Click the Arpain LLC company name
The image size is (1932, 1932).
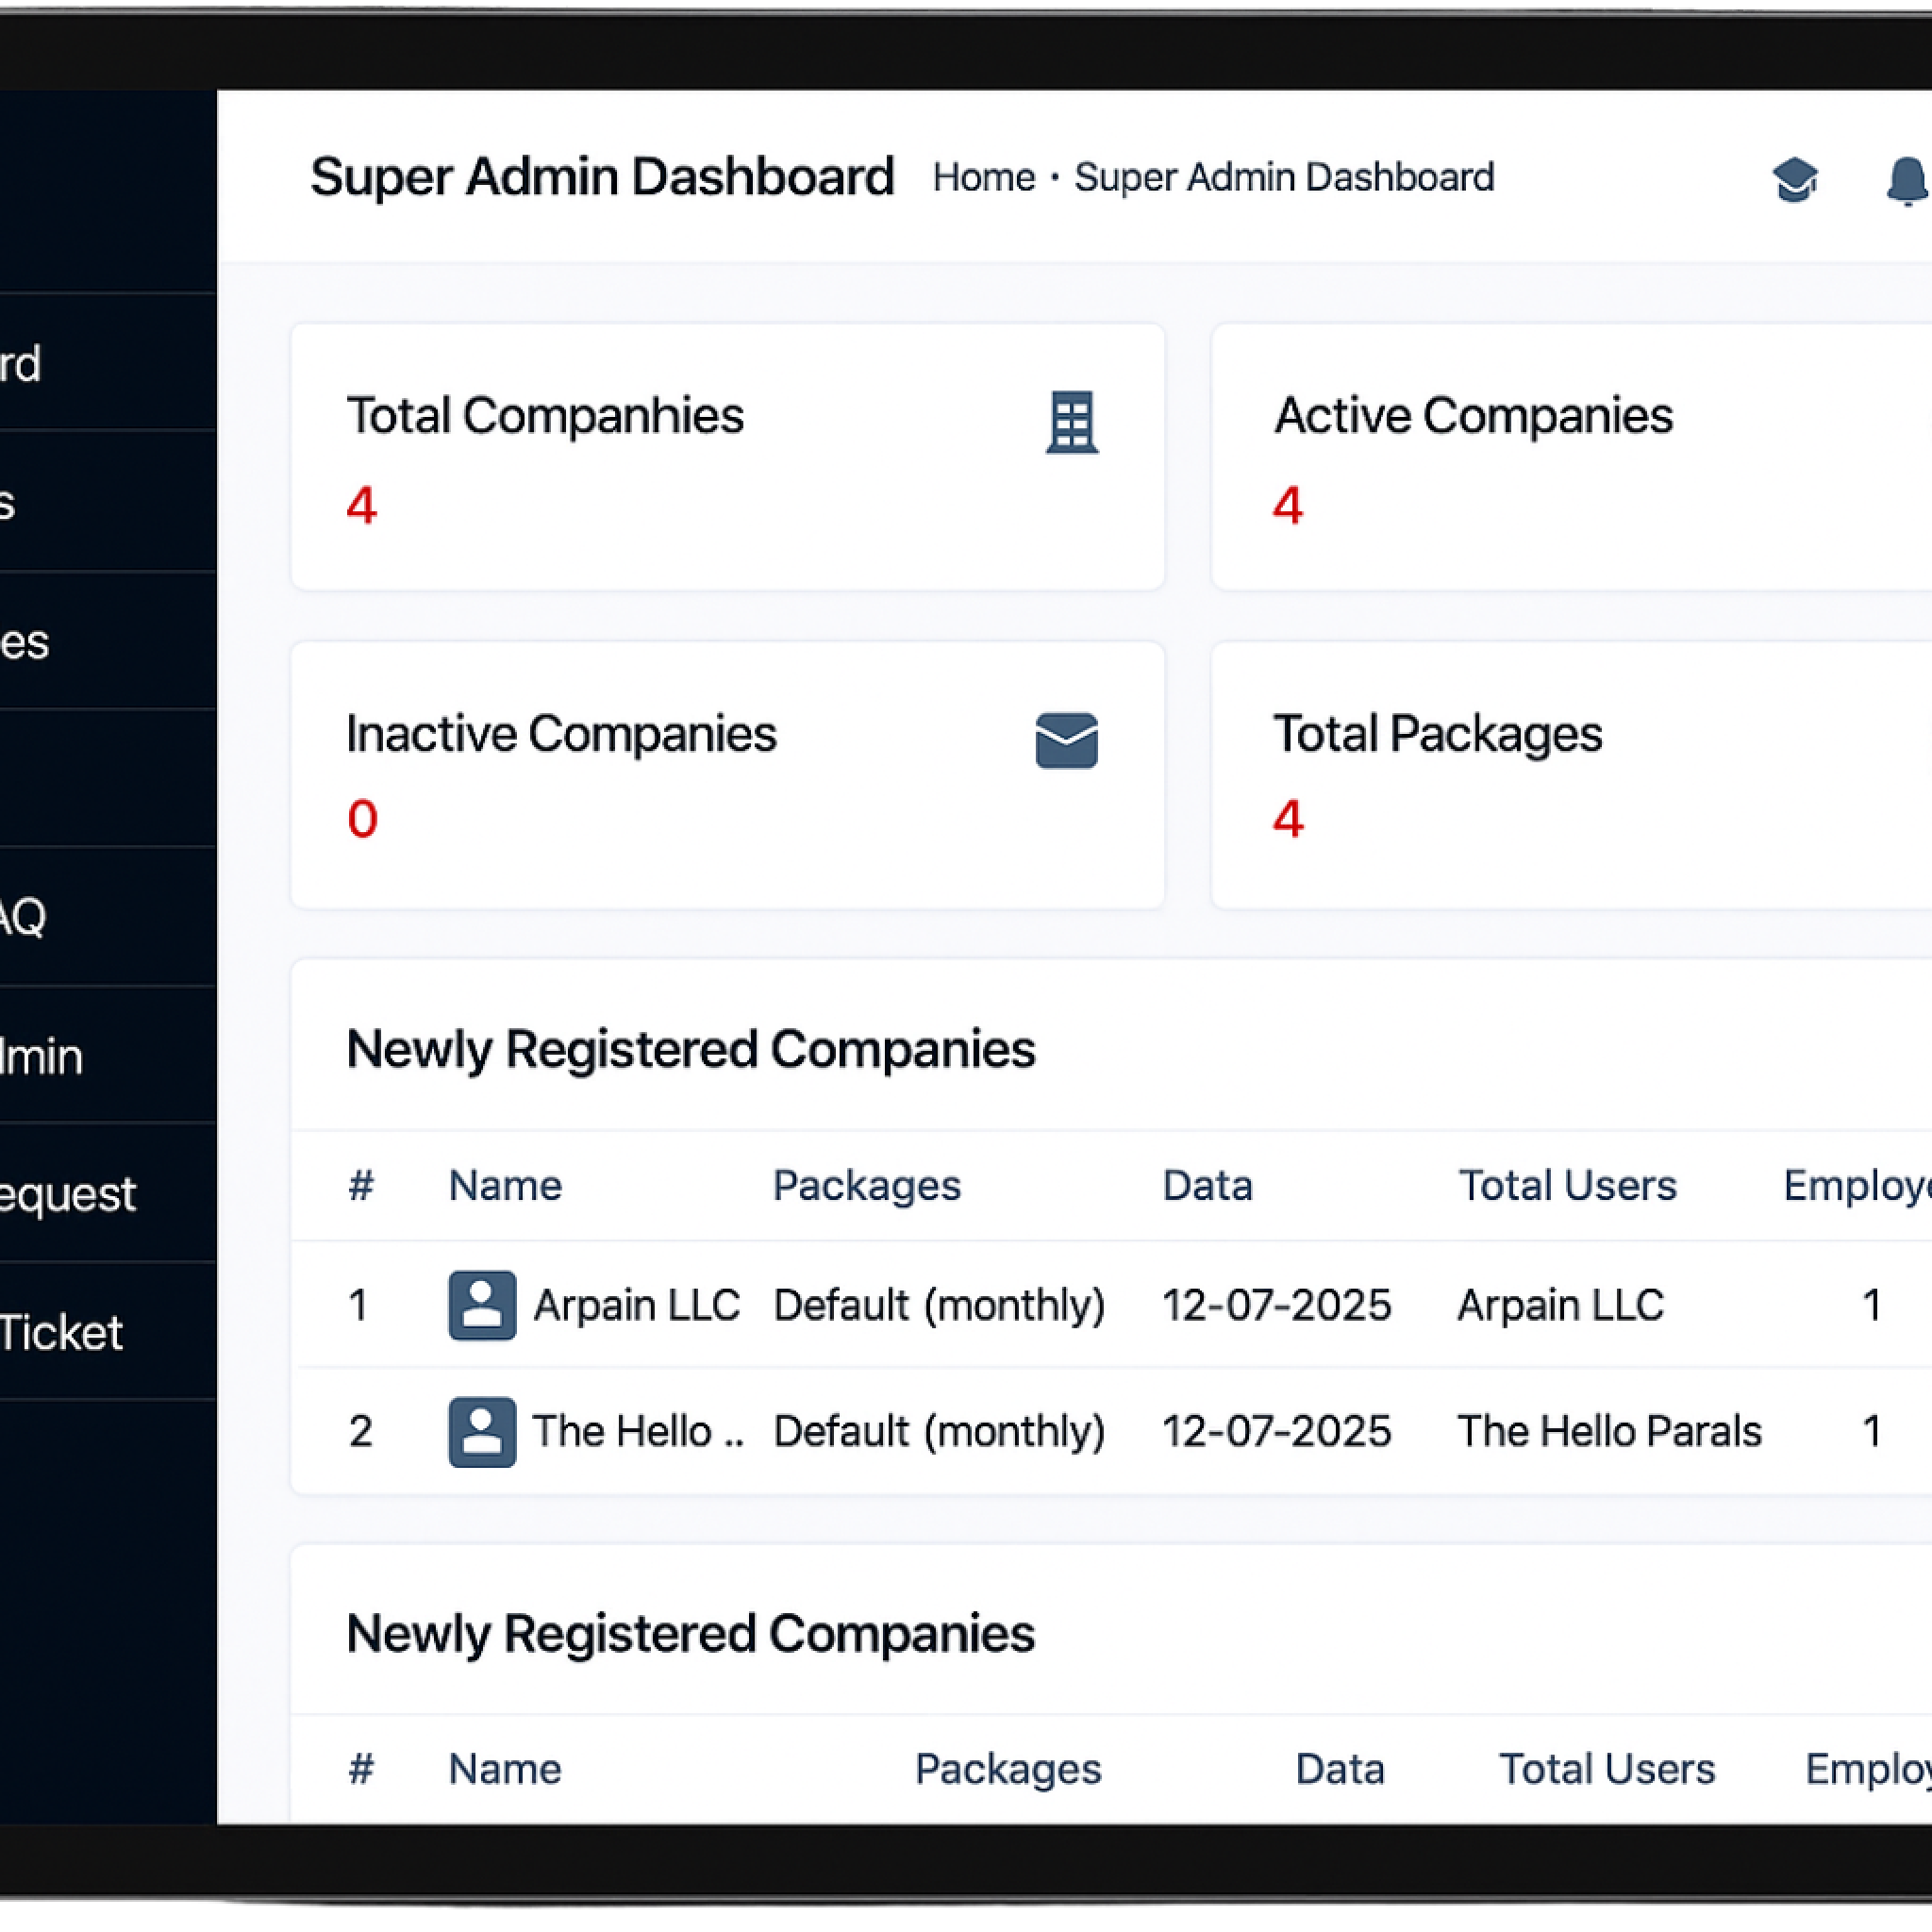click(x=636, y=1305)
